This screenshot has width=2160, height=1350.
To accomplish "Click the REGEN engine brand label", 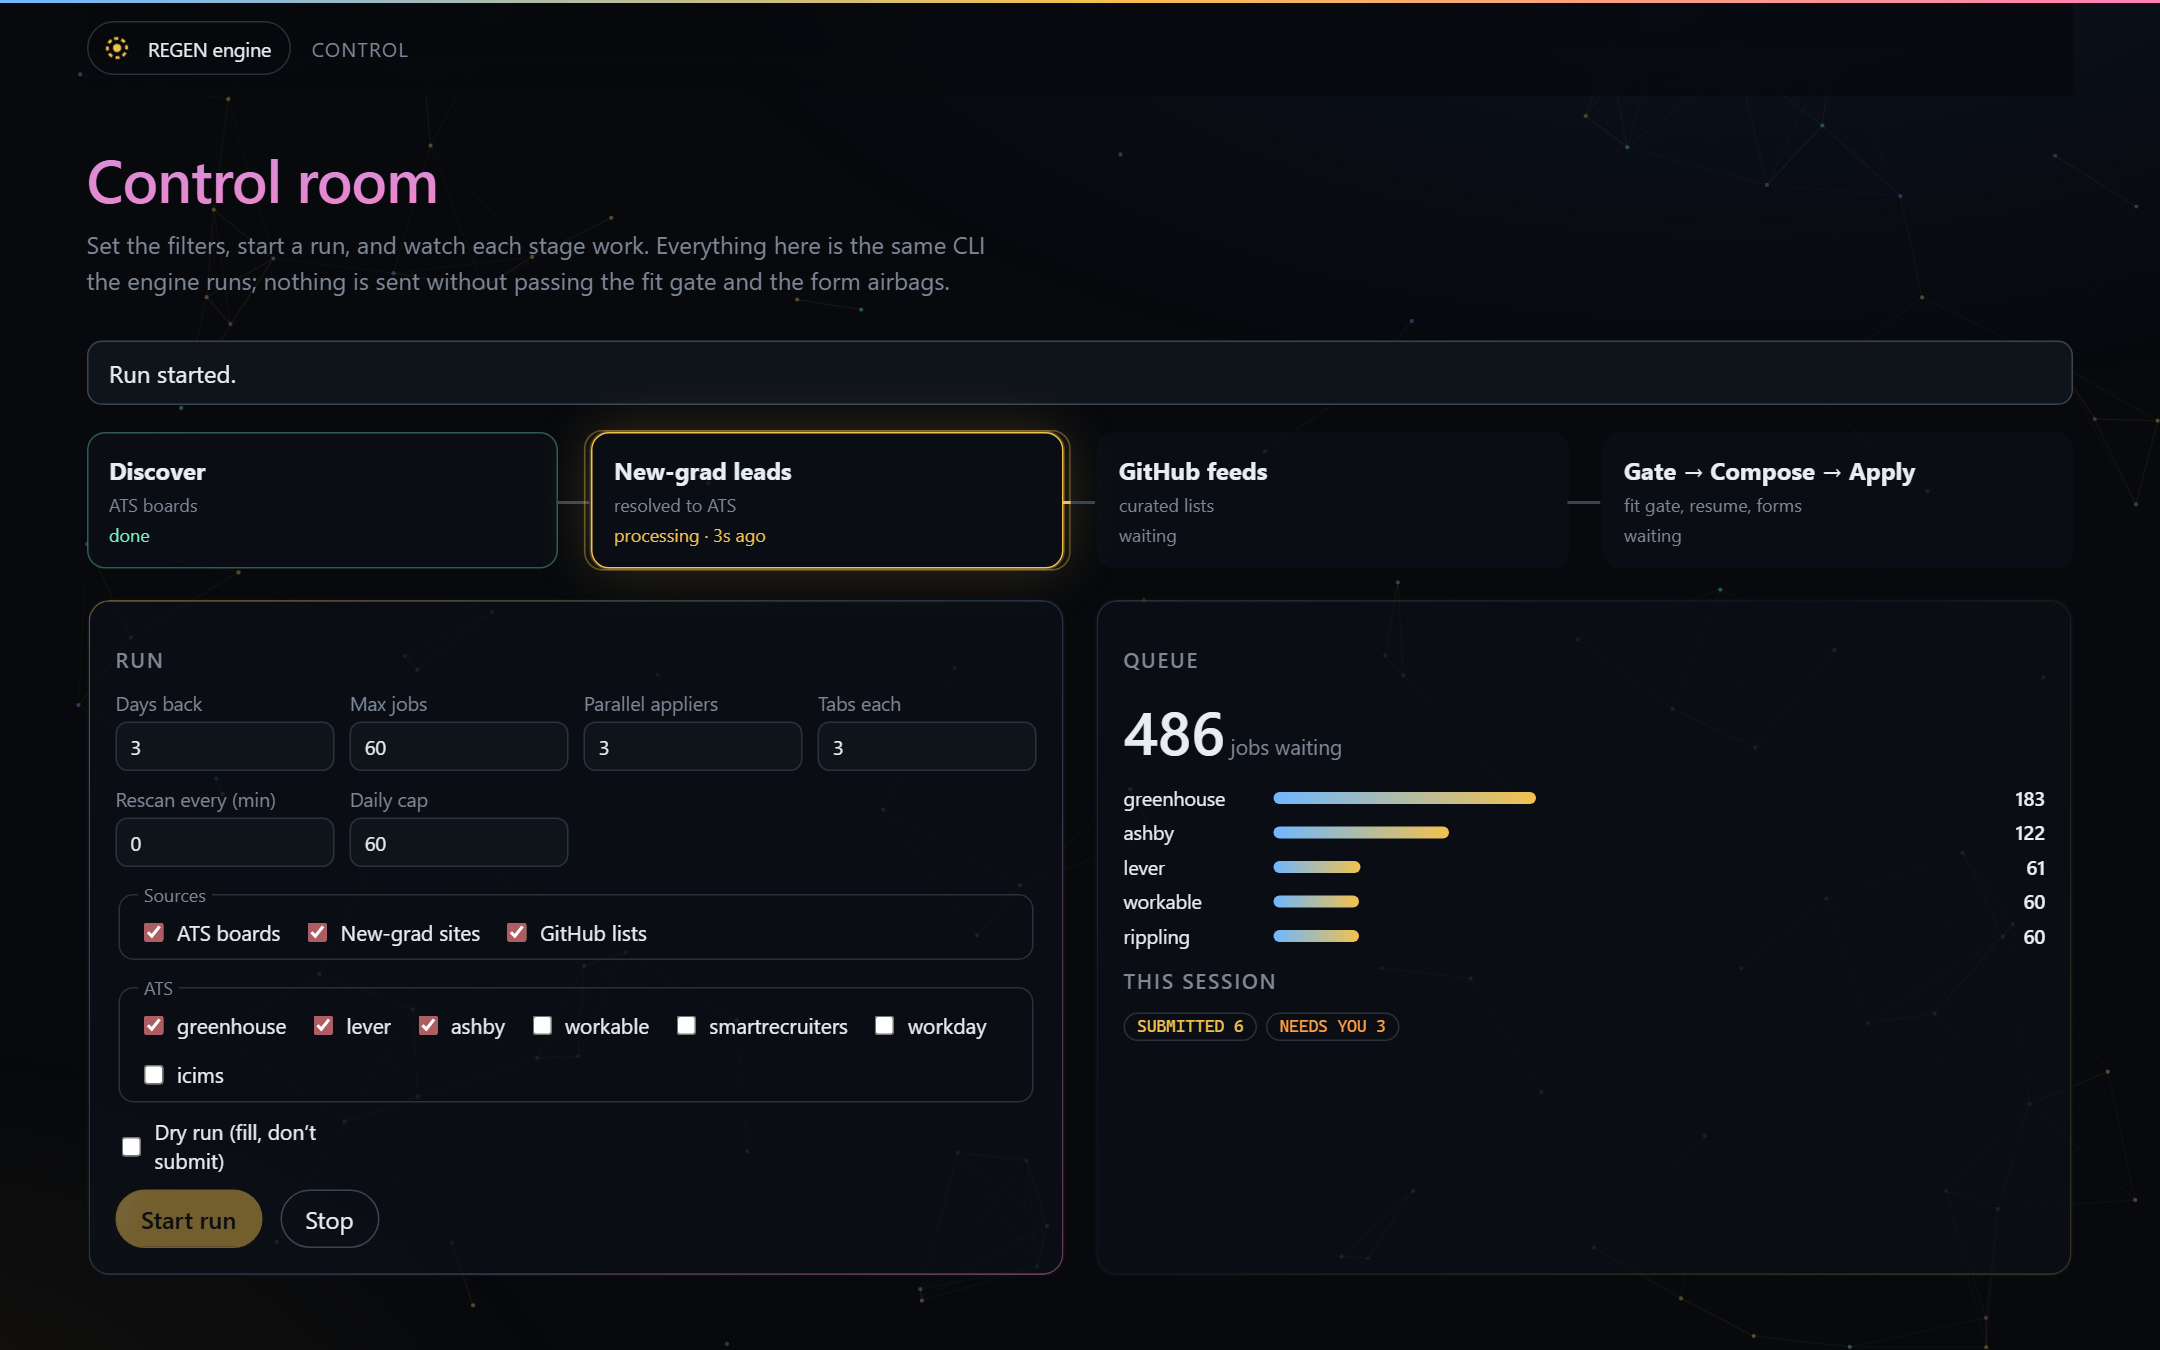I will (x=209, y=50).
